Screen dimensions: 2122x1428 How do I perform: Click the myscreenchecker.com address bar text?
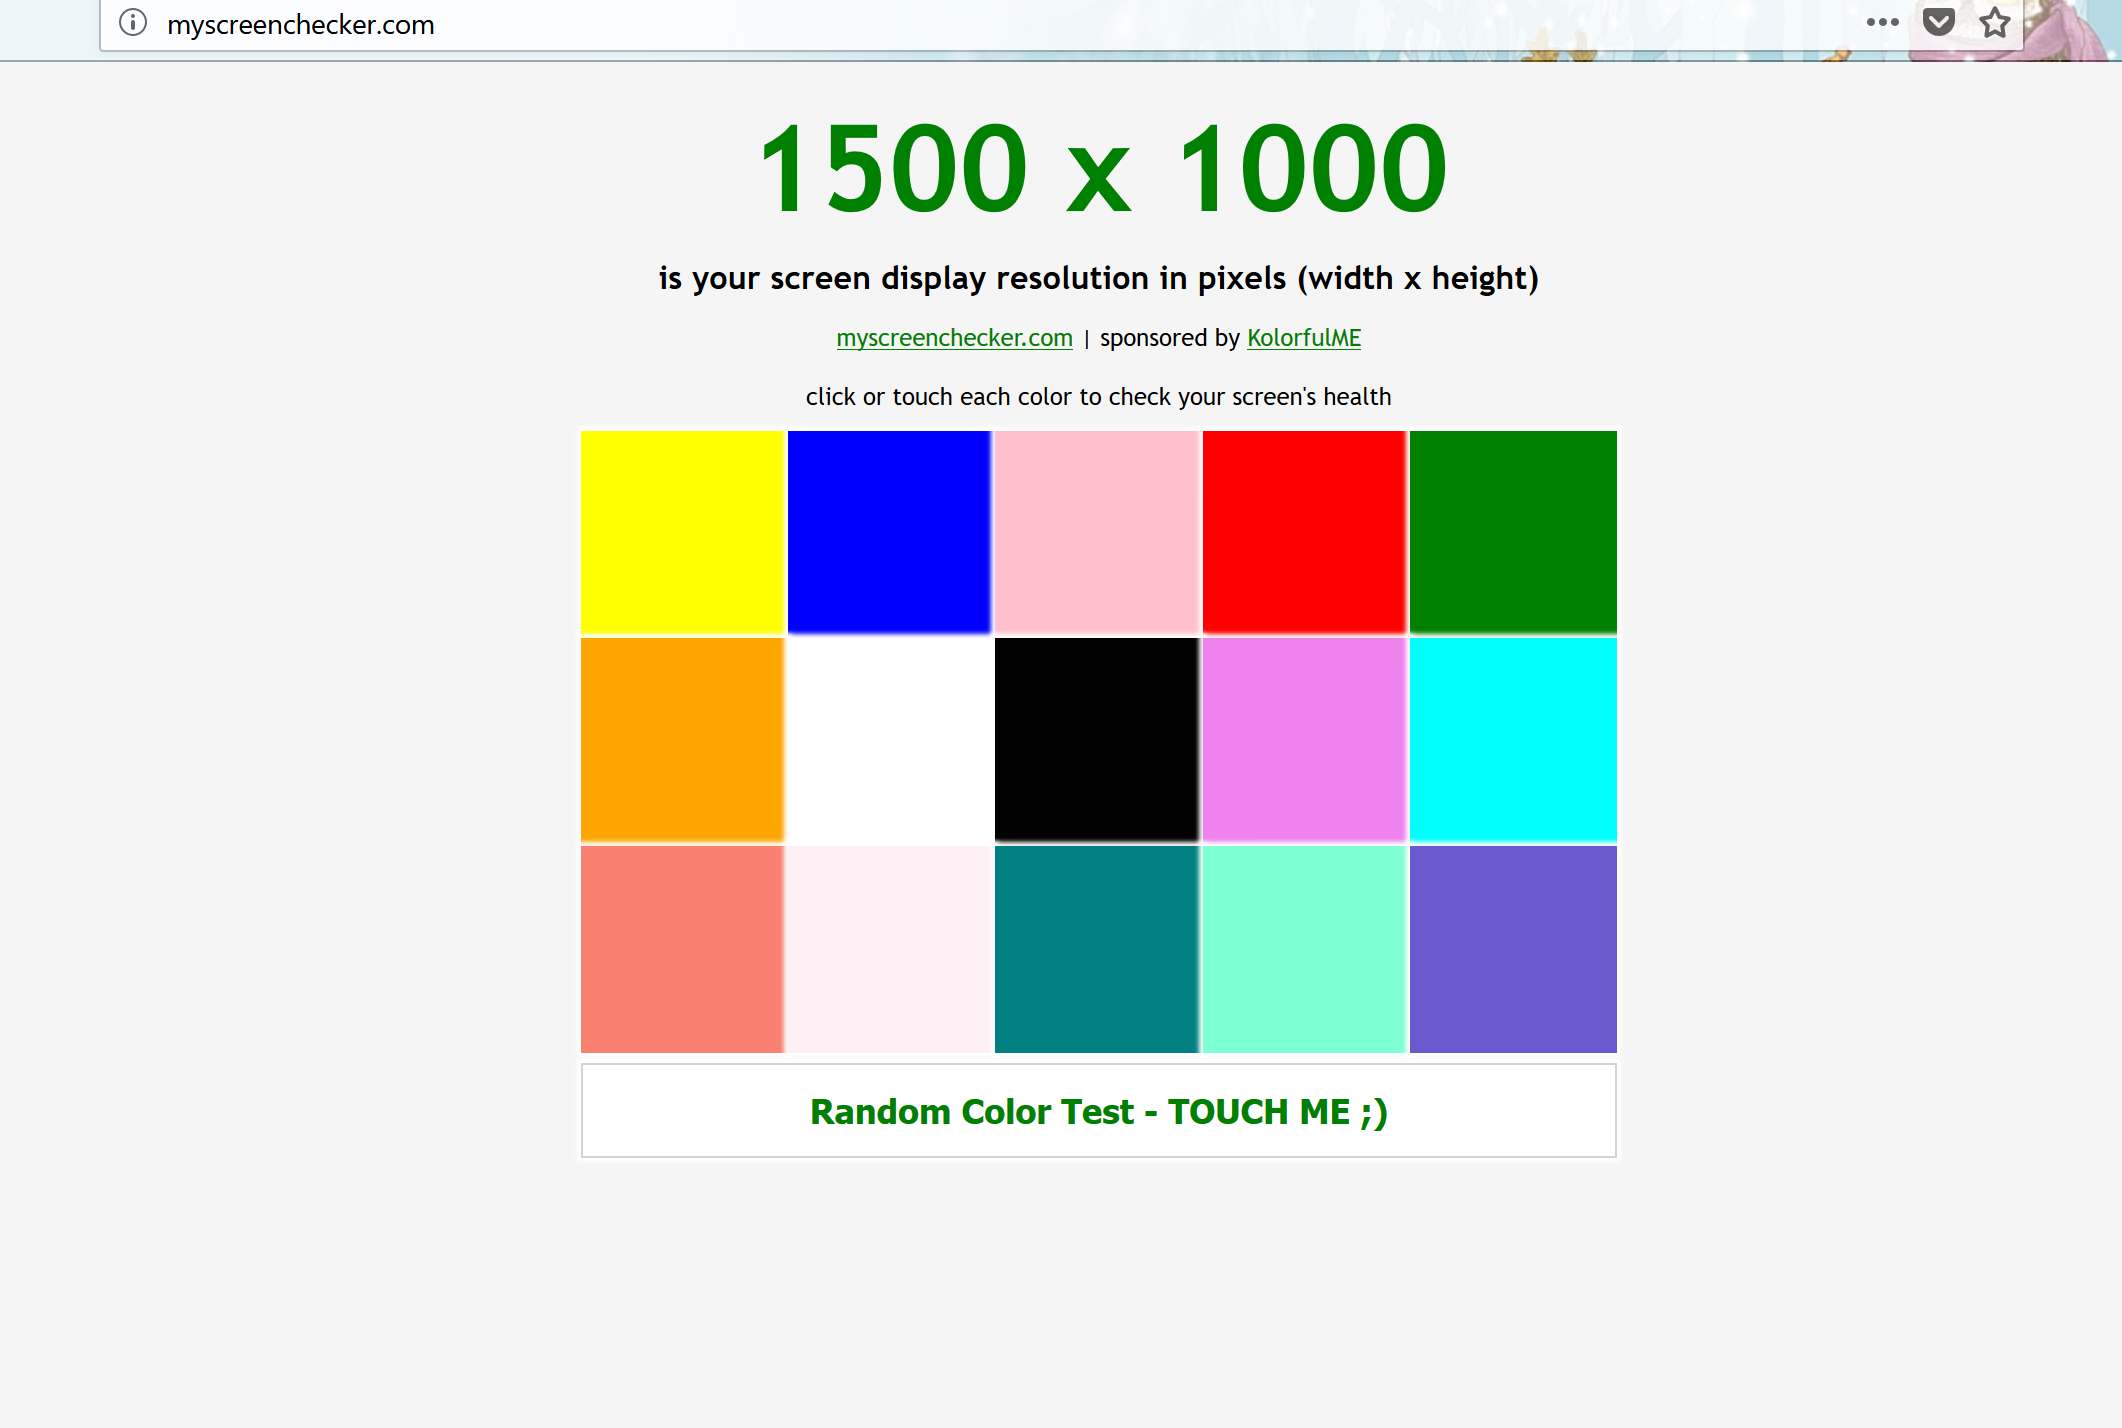[x=300, y=24]
